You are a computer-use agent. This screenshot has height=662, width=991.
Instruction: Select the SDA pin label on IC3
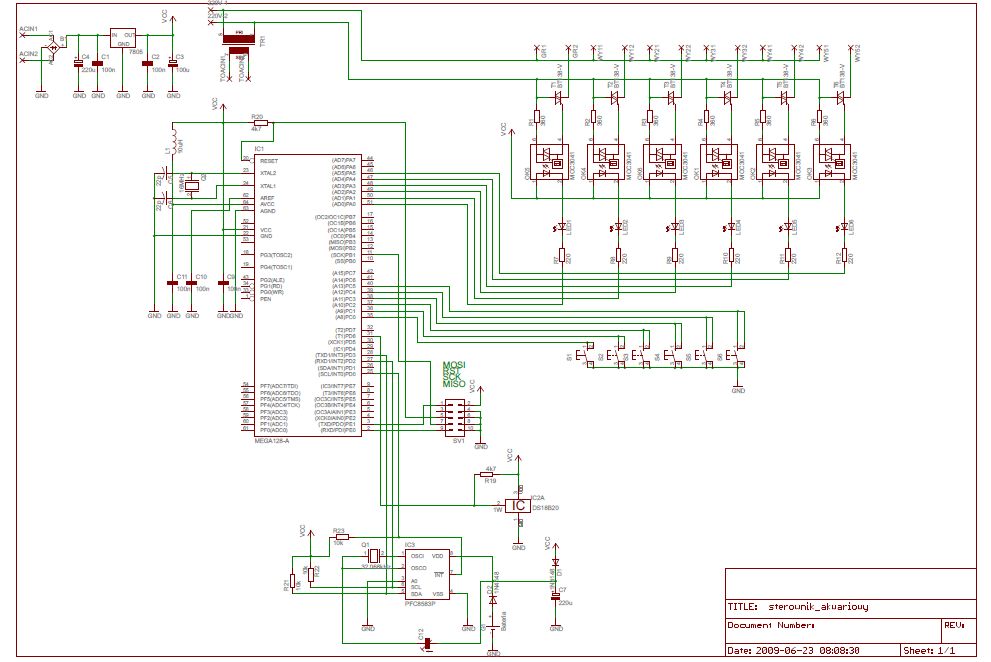coord(416,594)
